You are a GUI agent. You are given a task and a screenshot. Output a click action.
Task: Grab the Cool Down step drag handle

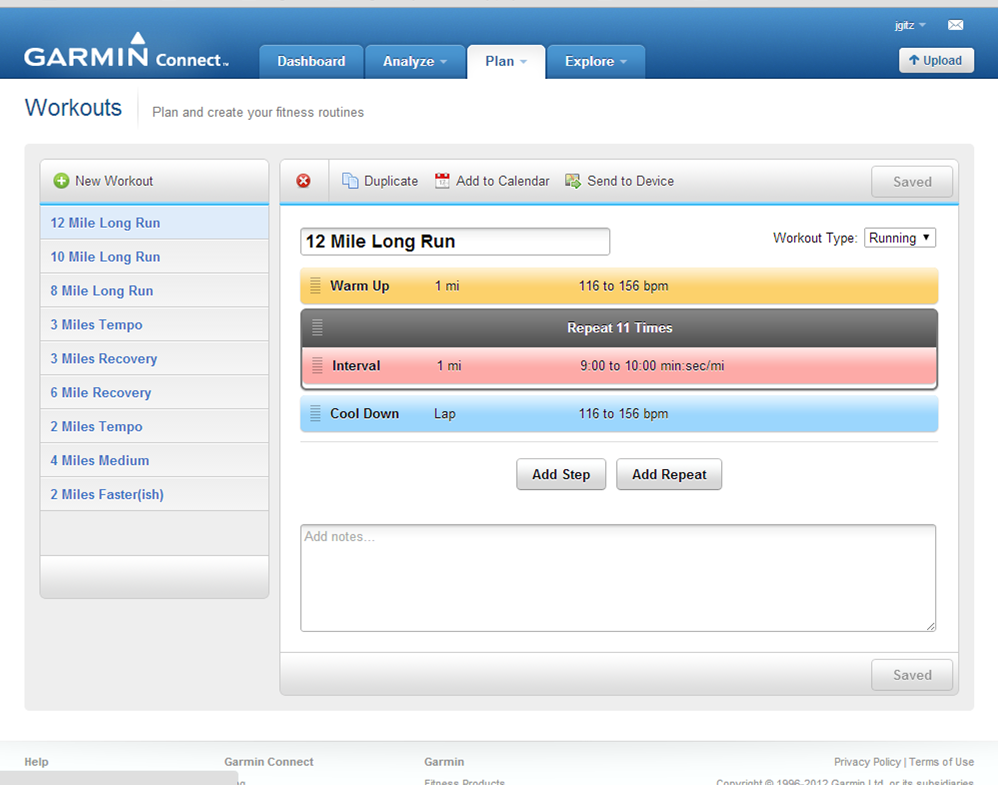[315, 413]
